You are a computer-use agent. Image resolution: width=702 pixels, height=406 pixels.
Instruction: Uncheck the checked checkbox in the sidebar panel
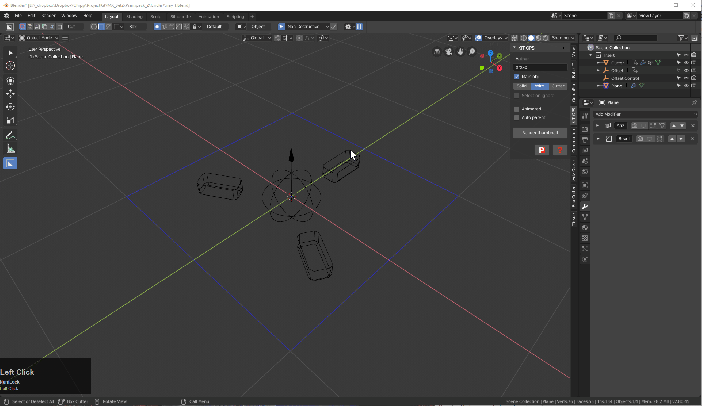(517, 76)
